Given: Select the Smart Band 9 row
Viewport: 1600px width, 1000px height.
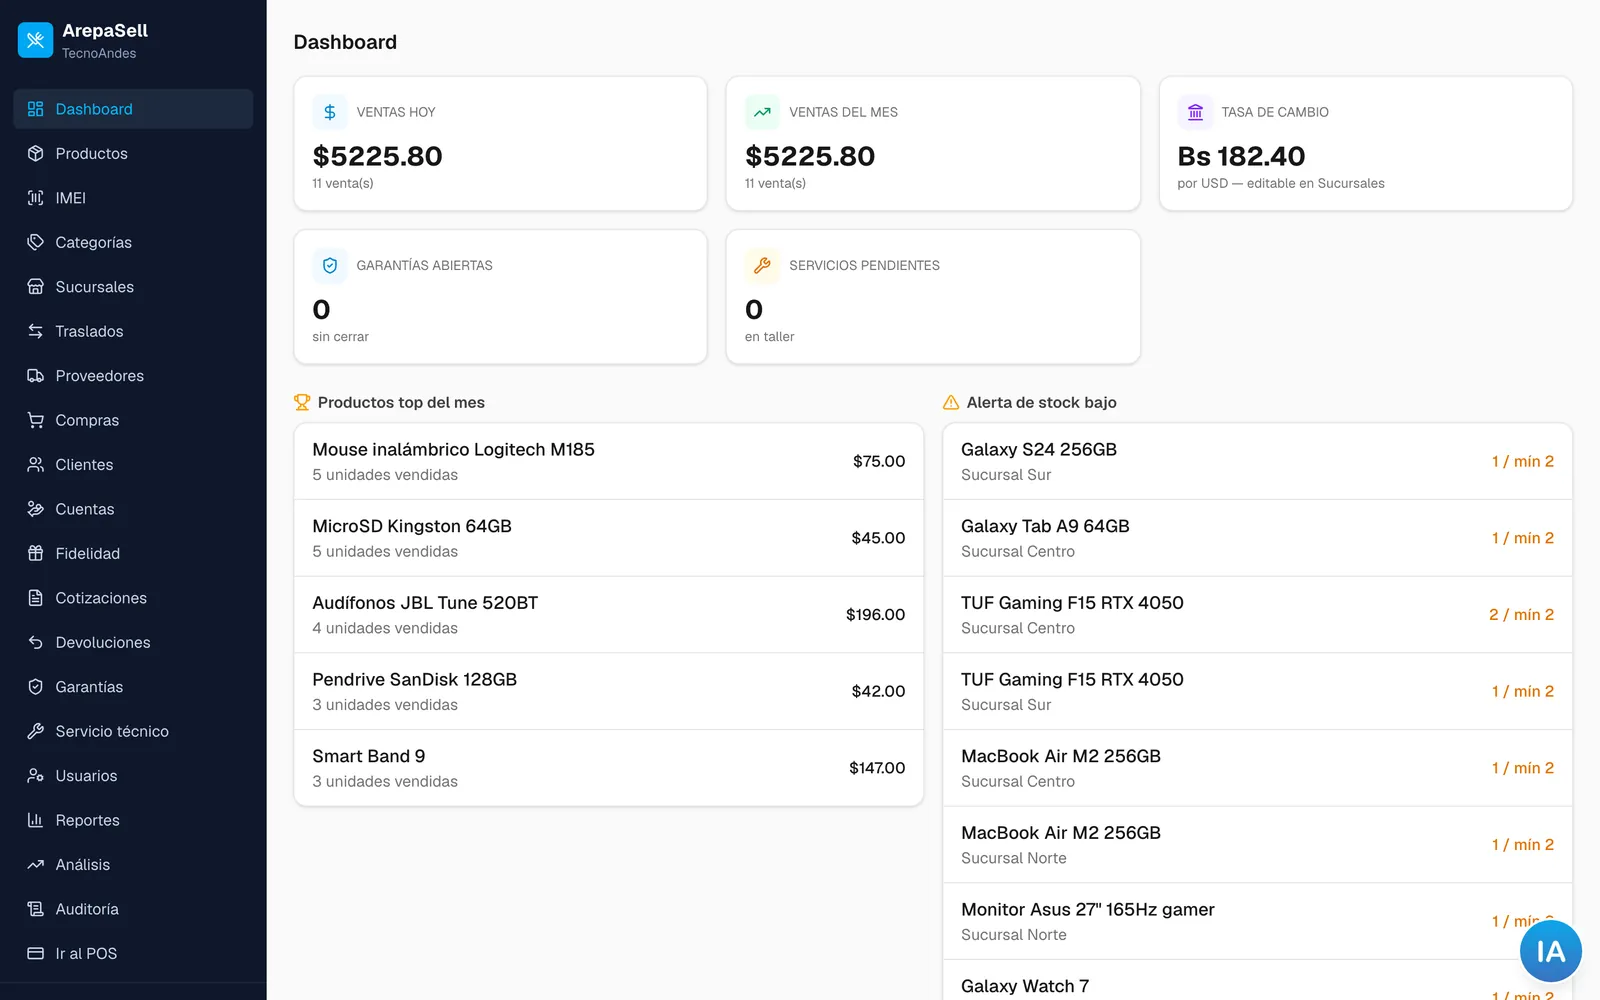Looking at the screenshot, I should [x=608, y=768].
